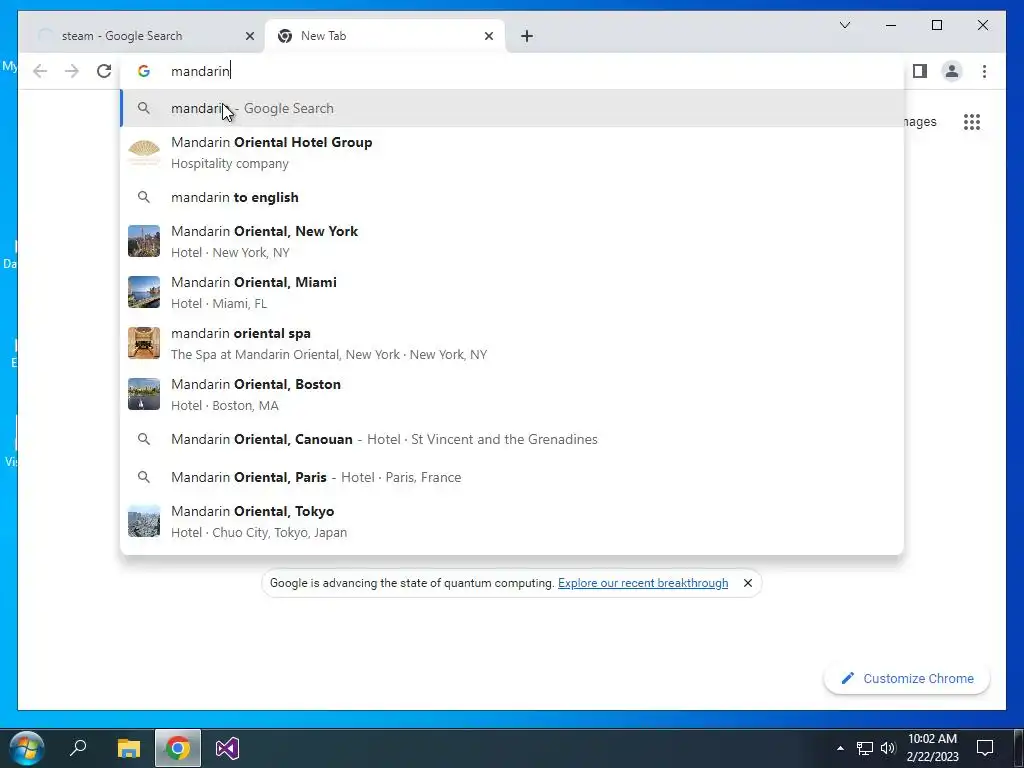The width and height of the screenshot is (1024, 768).
Task: Open network status tray icon
Action: (x=865, y=748)
